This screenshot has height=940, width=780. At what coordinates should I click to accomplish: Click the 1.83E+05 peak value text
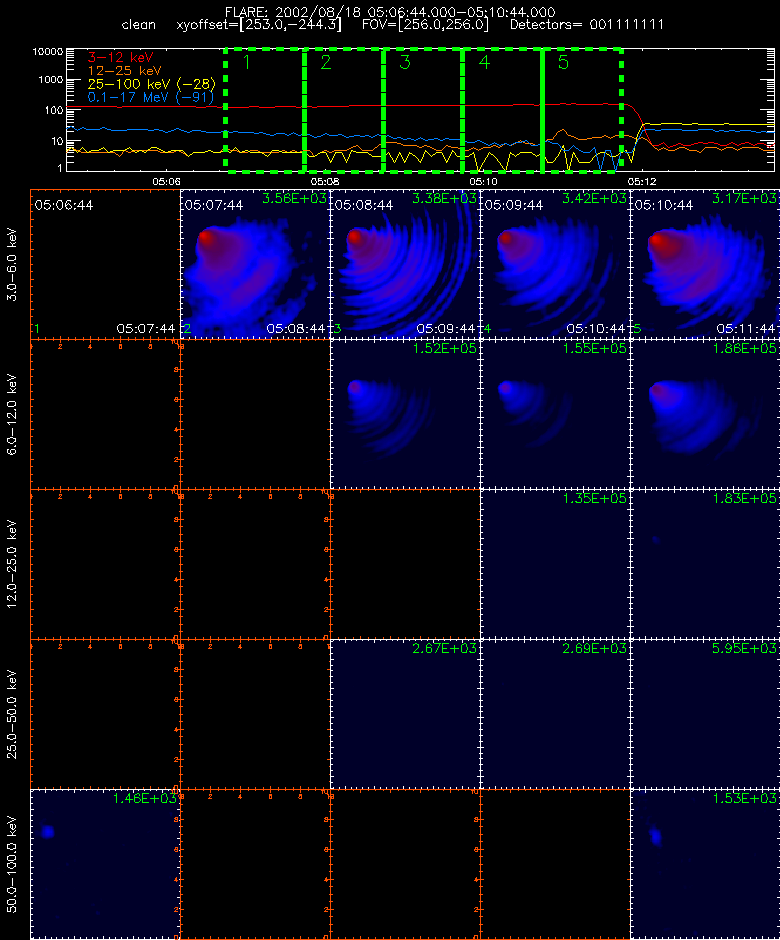point(744,499)
